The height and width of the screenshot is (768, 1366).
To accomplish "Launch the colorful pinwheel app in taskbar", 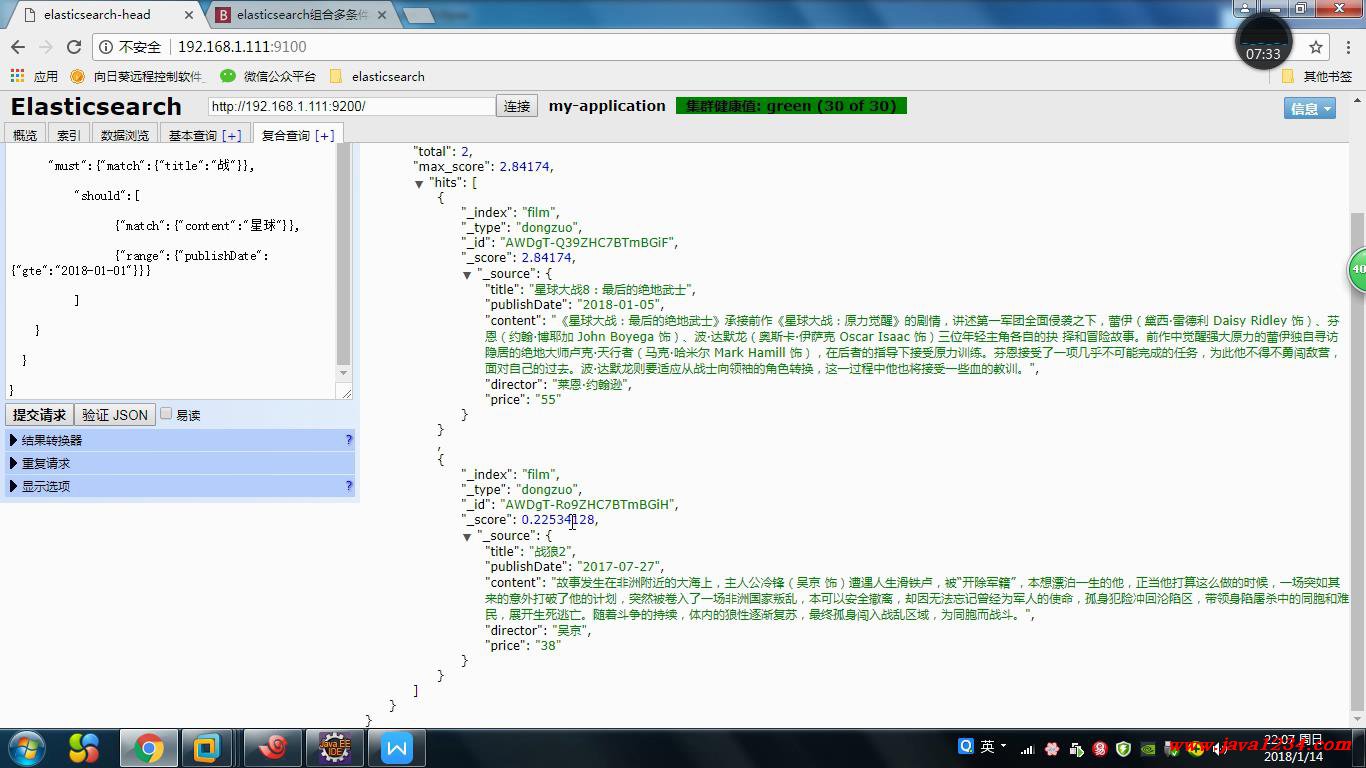I will pyautogui.click(x=84, y=748).
